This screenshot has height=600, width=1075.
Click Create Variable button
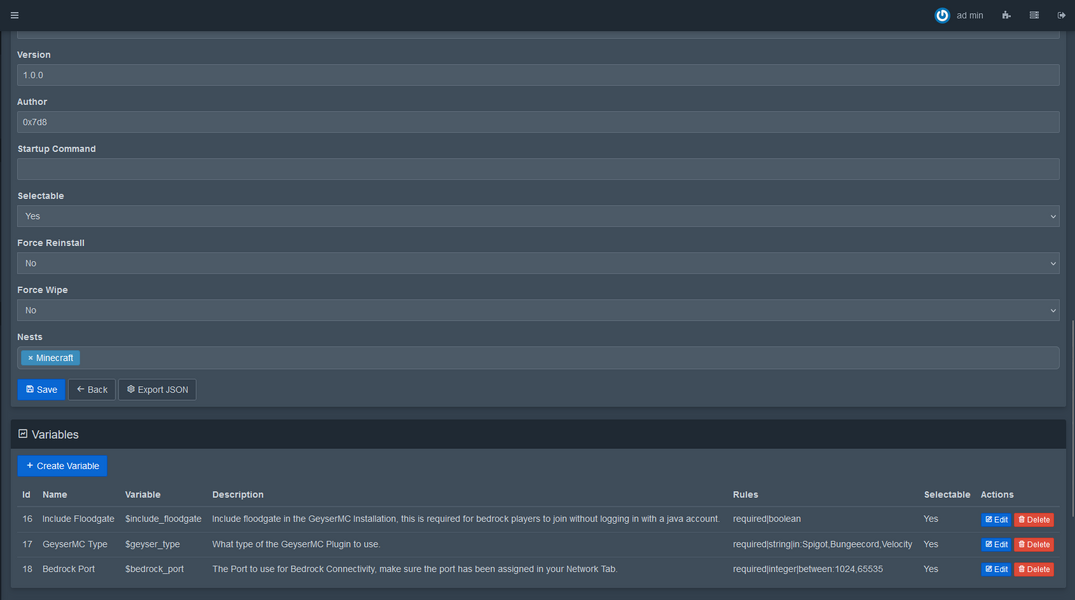coord(62,466)
